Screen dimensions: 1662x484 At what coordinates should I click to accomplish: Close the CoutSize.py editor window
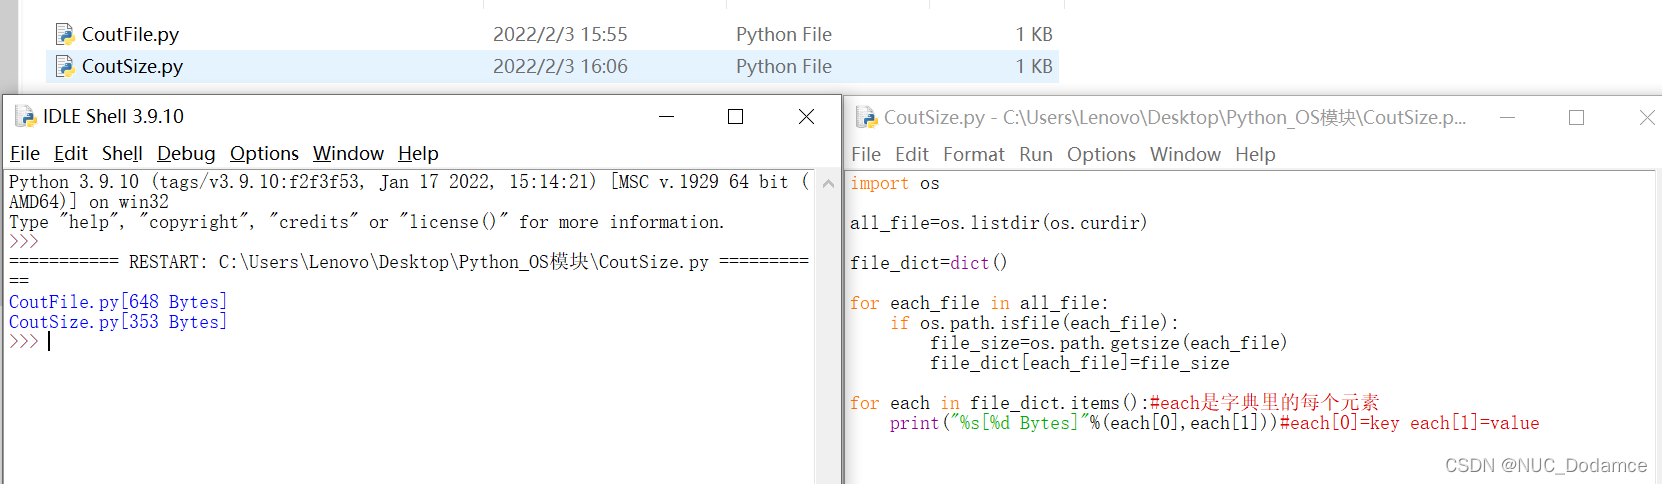point(1646,118)
